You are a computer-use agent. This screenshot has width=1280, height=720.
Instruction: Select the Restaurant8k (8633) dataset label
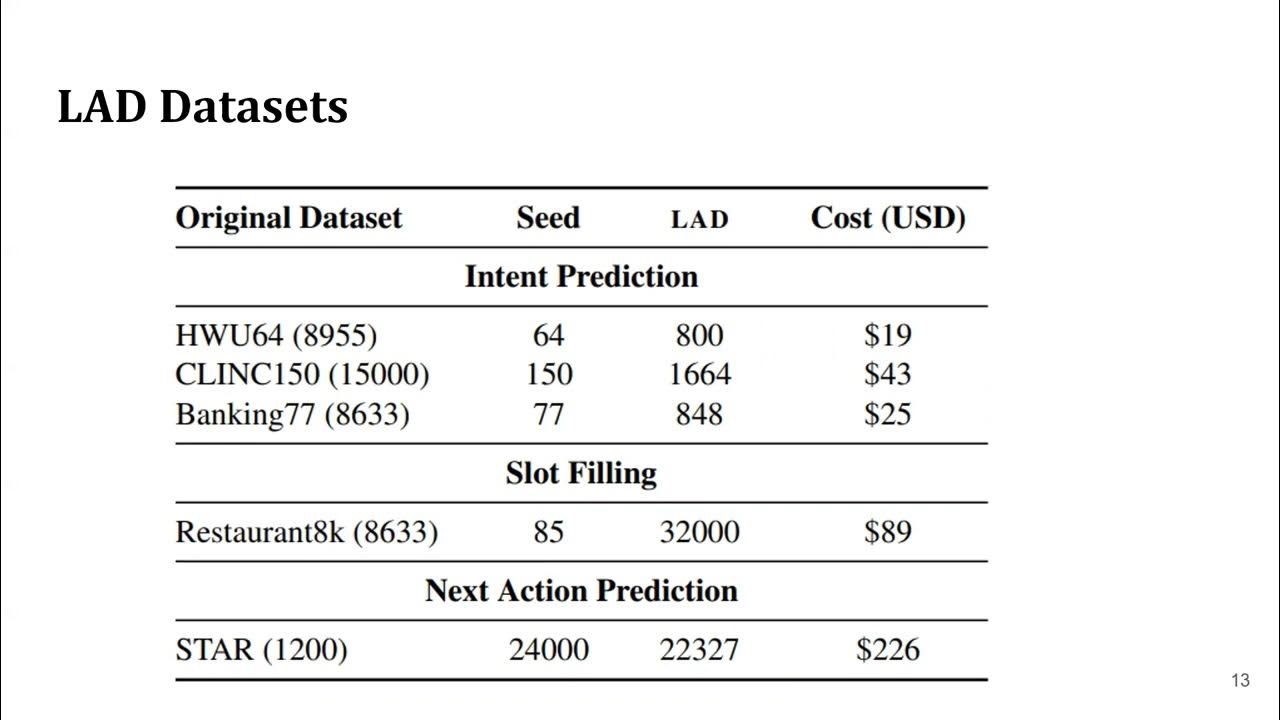coord(306,532)
